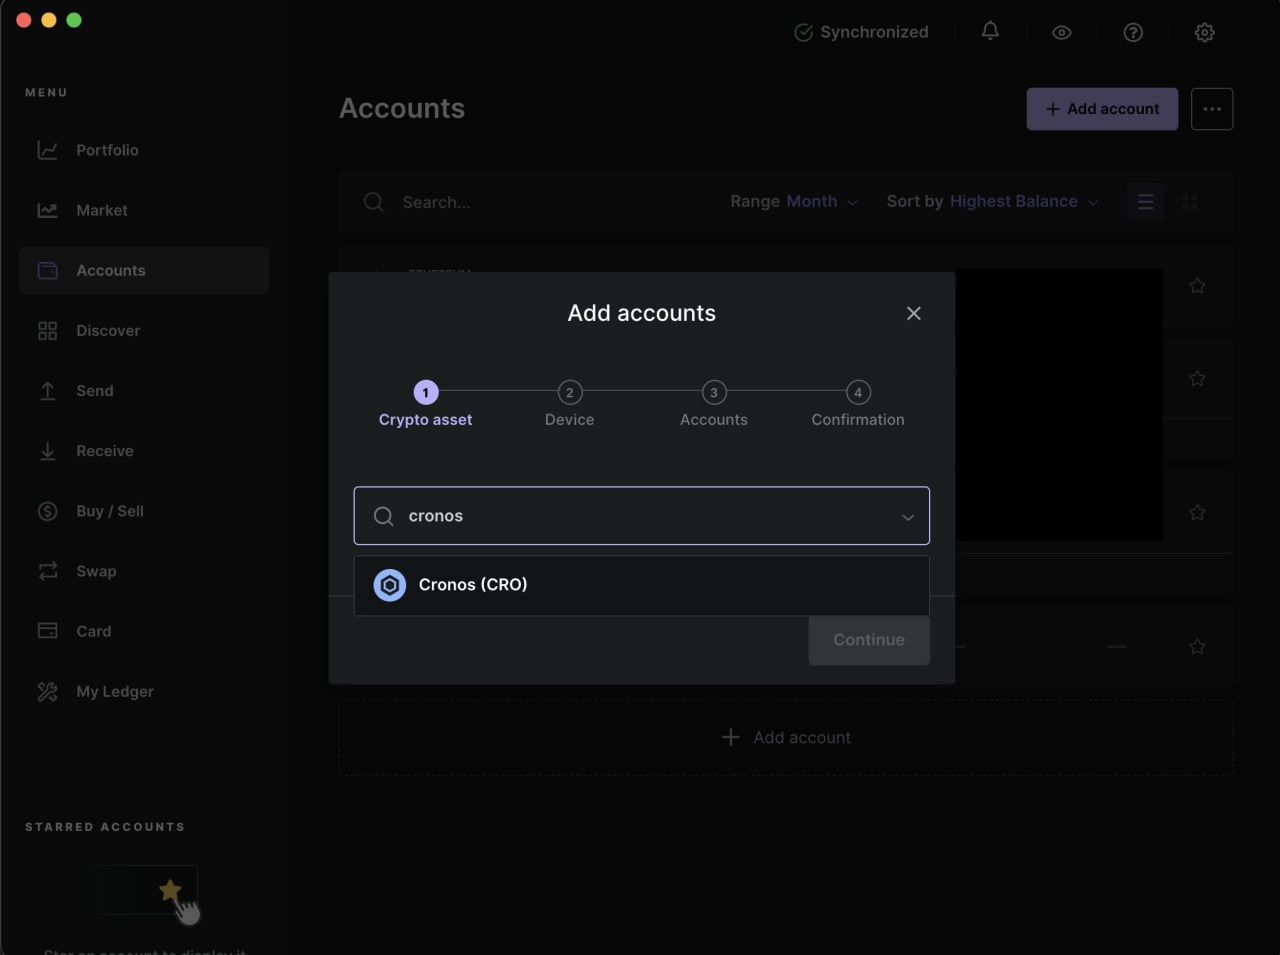Star the first account row
This screenshot has height=955, width=1280.
pos(1197,286)
